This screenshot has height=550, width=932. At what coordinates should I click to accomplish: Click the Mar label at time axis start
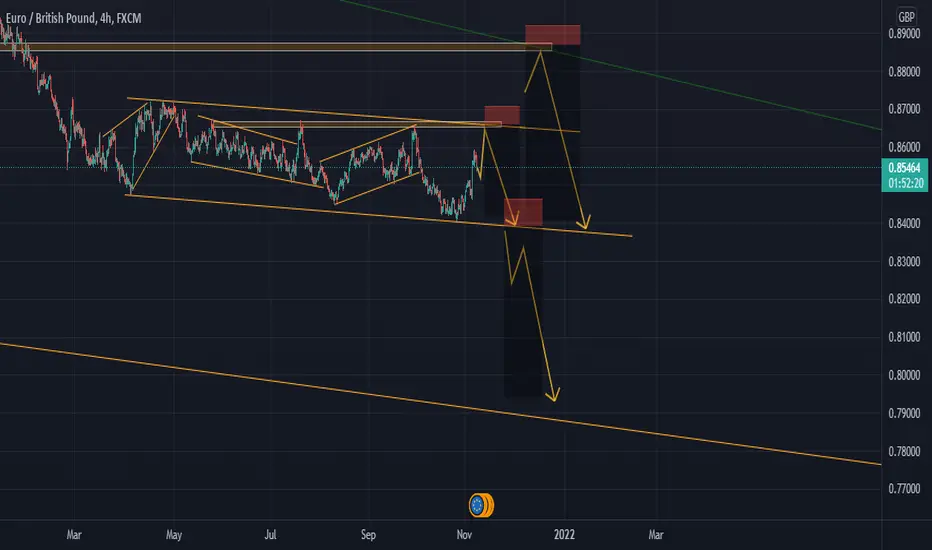point(74,535)
